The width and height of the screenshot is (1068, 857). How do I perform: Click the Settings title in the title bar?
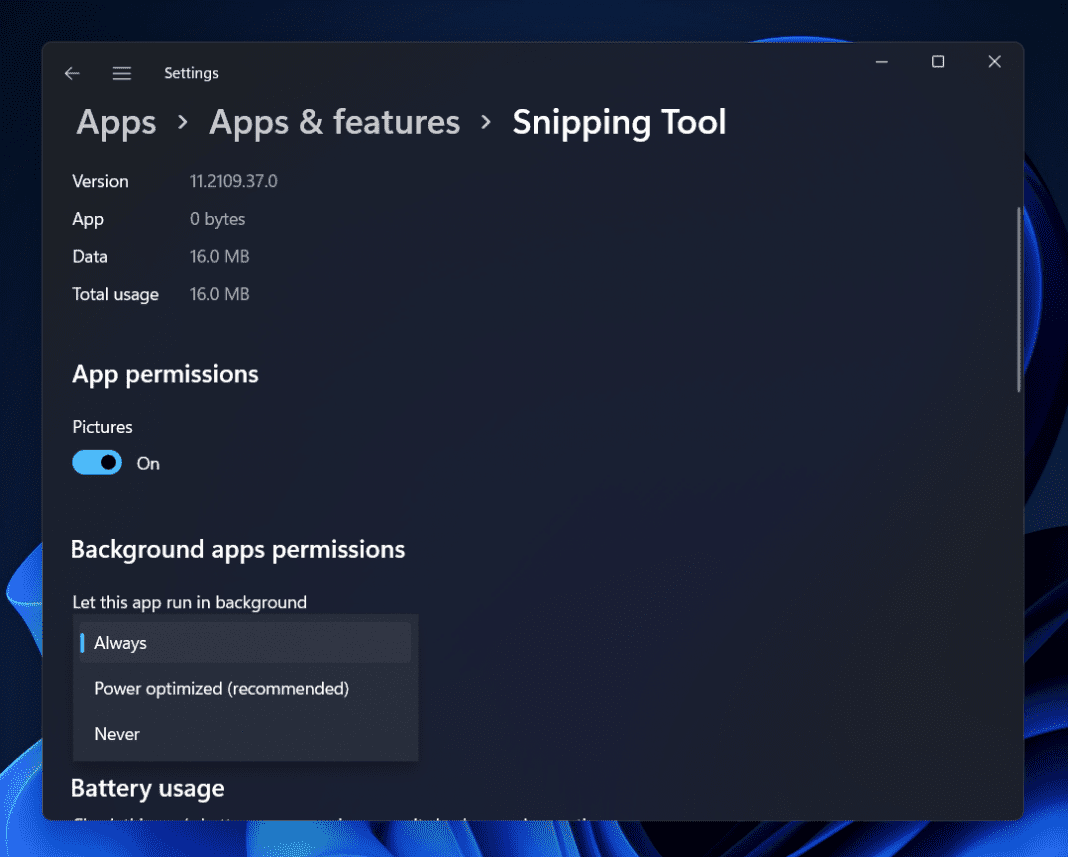click(191, 73)
